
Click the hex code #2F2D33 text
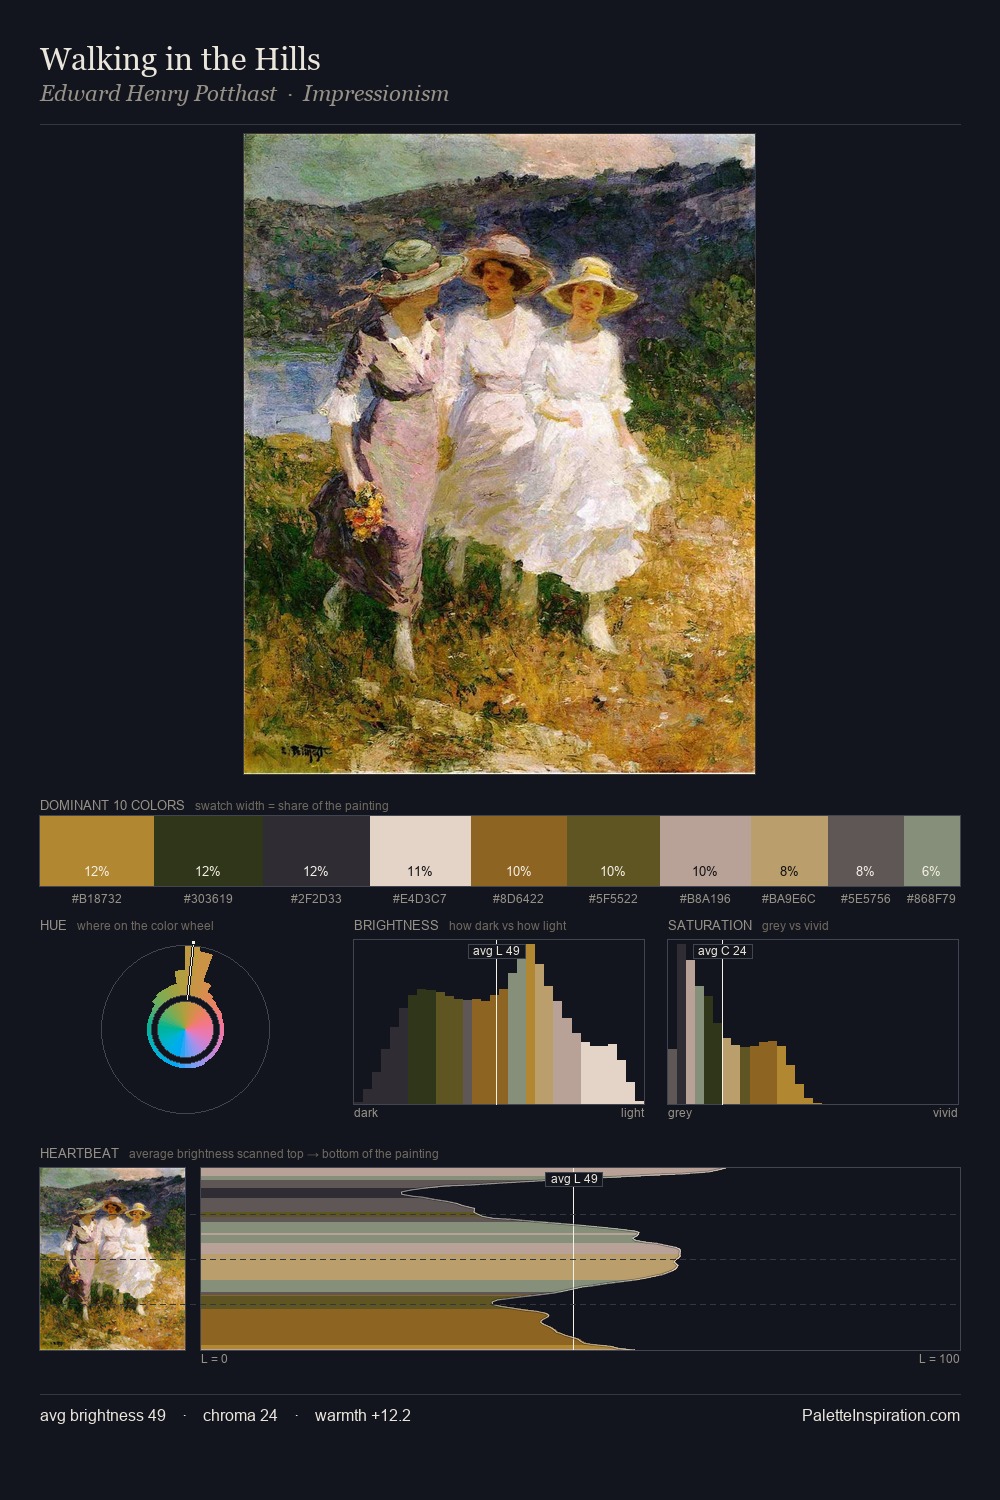316,899
